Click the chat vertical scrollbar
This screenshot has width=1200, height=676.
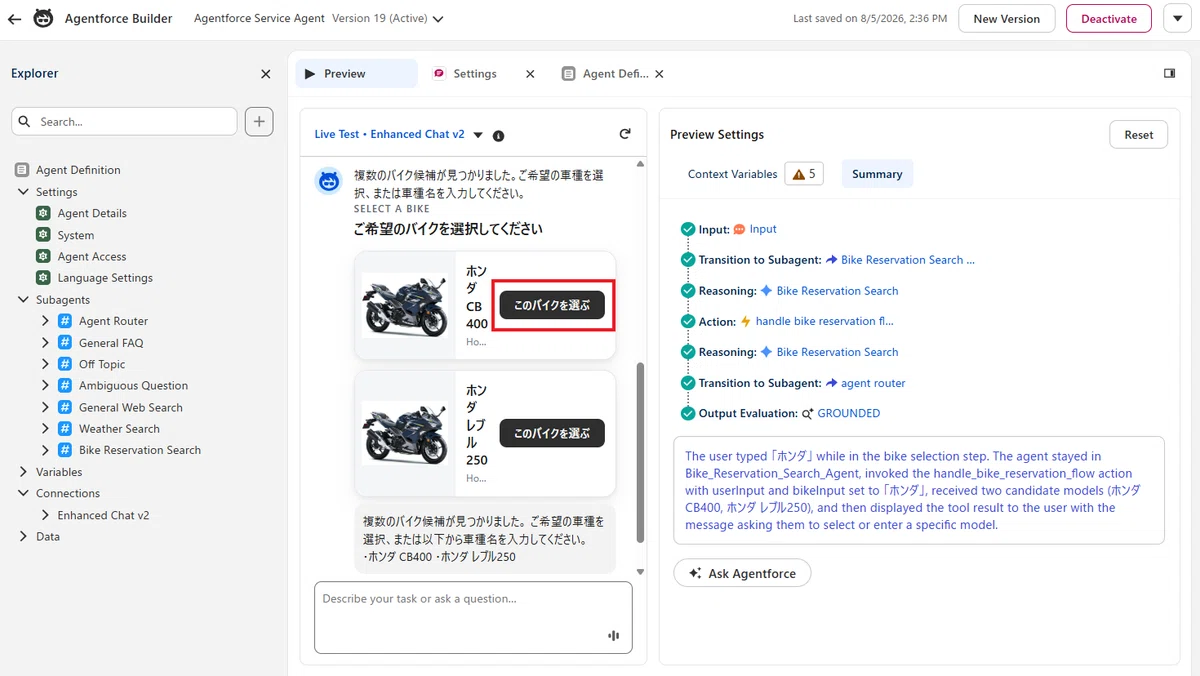point(640,453)
